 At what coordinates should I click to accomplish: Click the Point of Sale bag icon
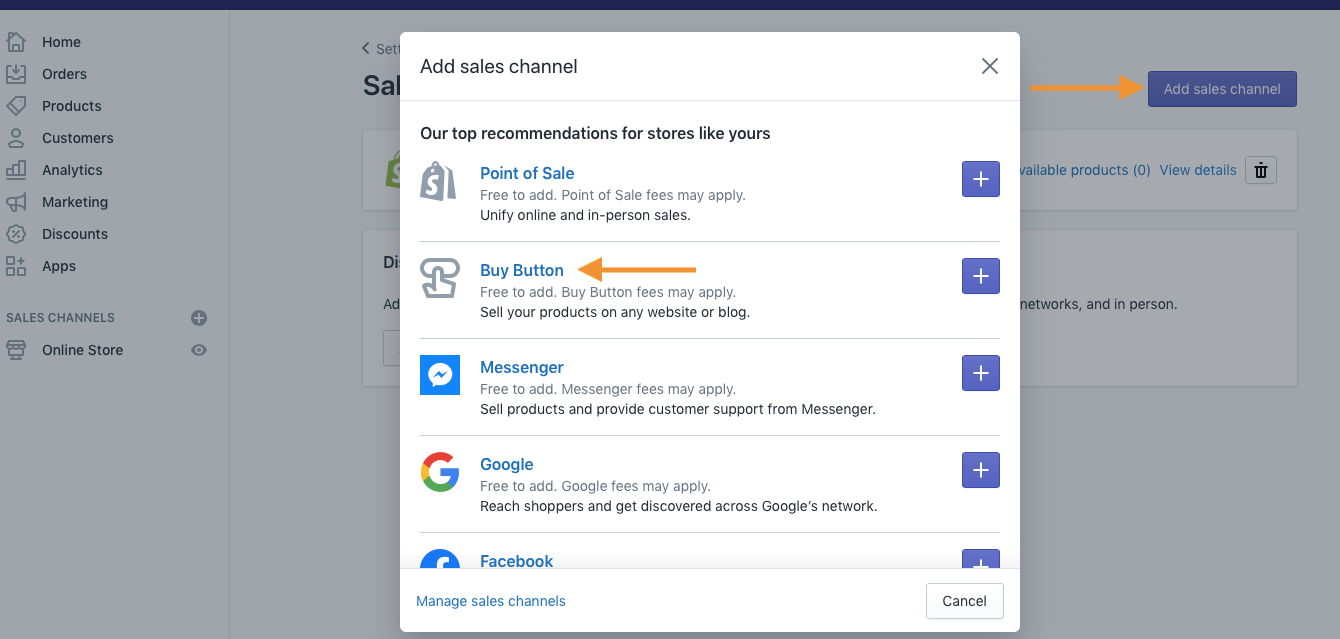point(438,181)
